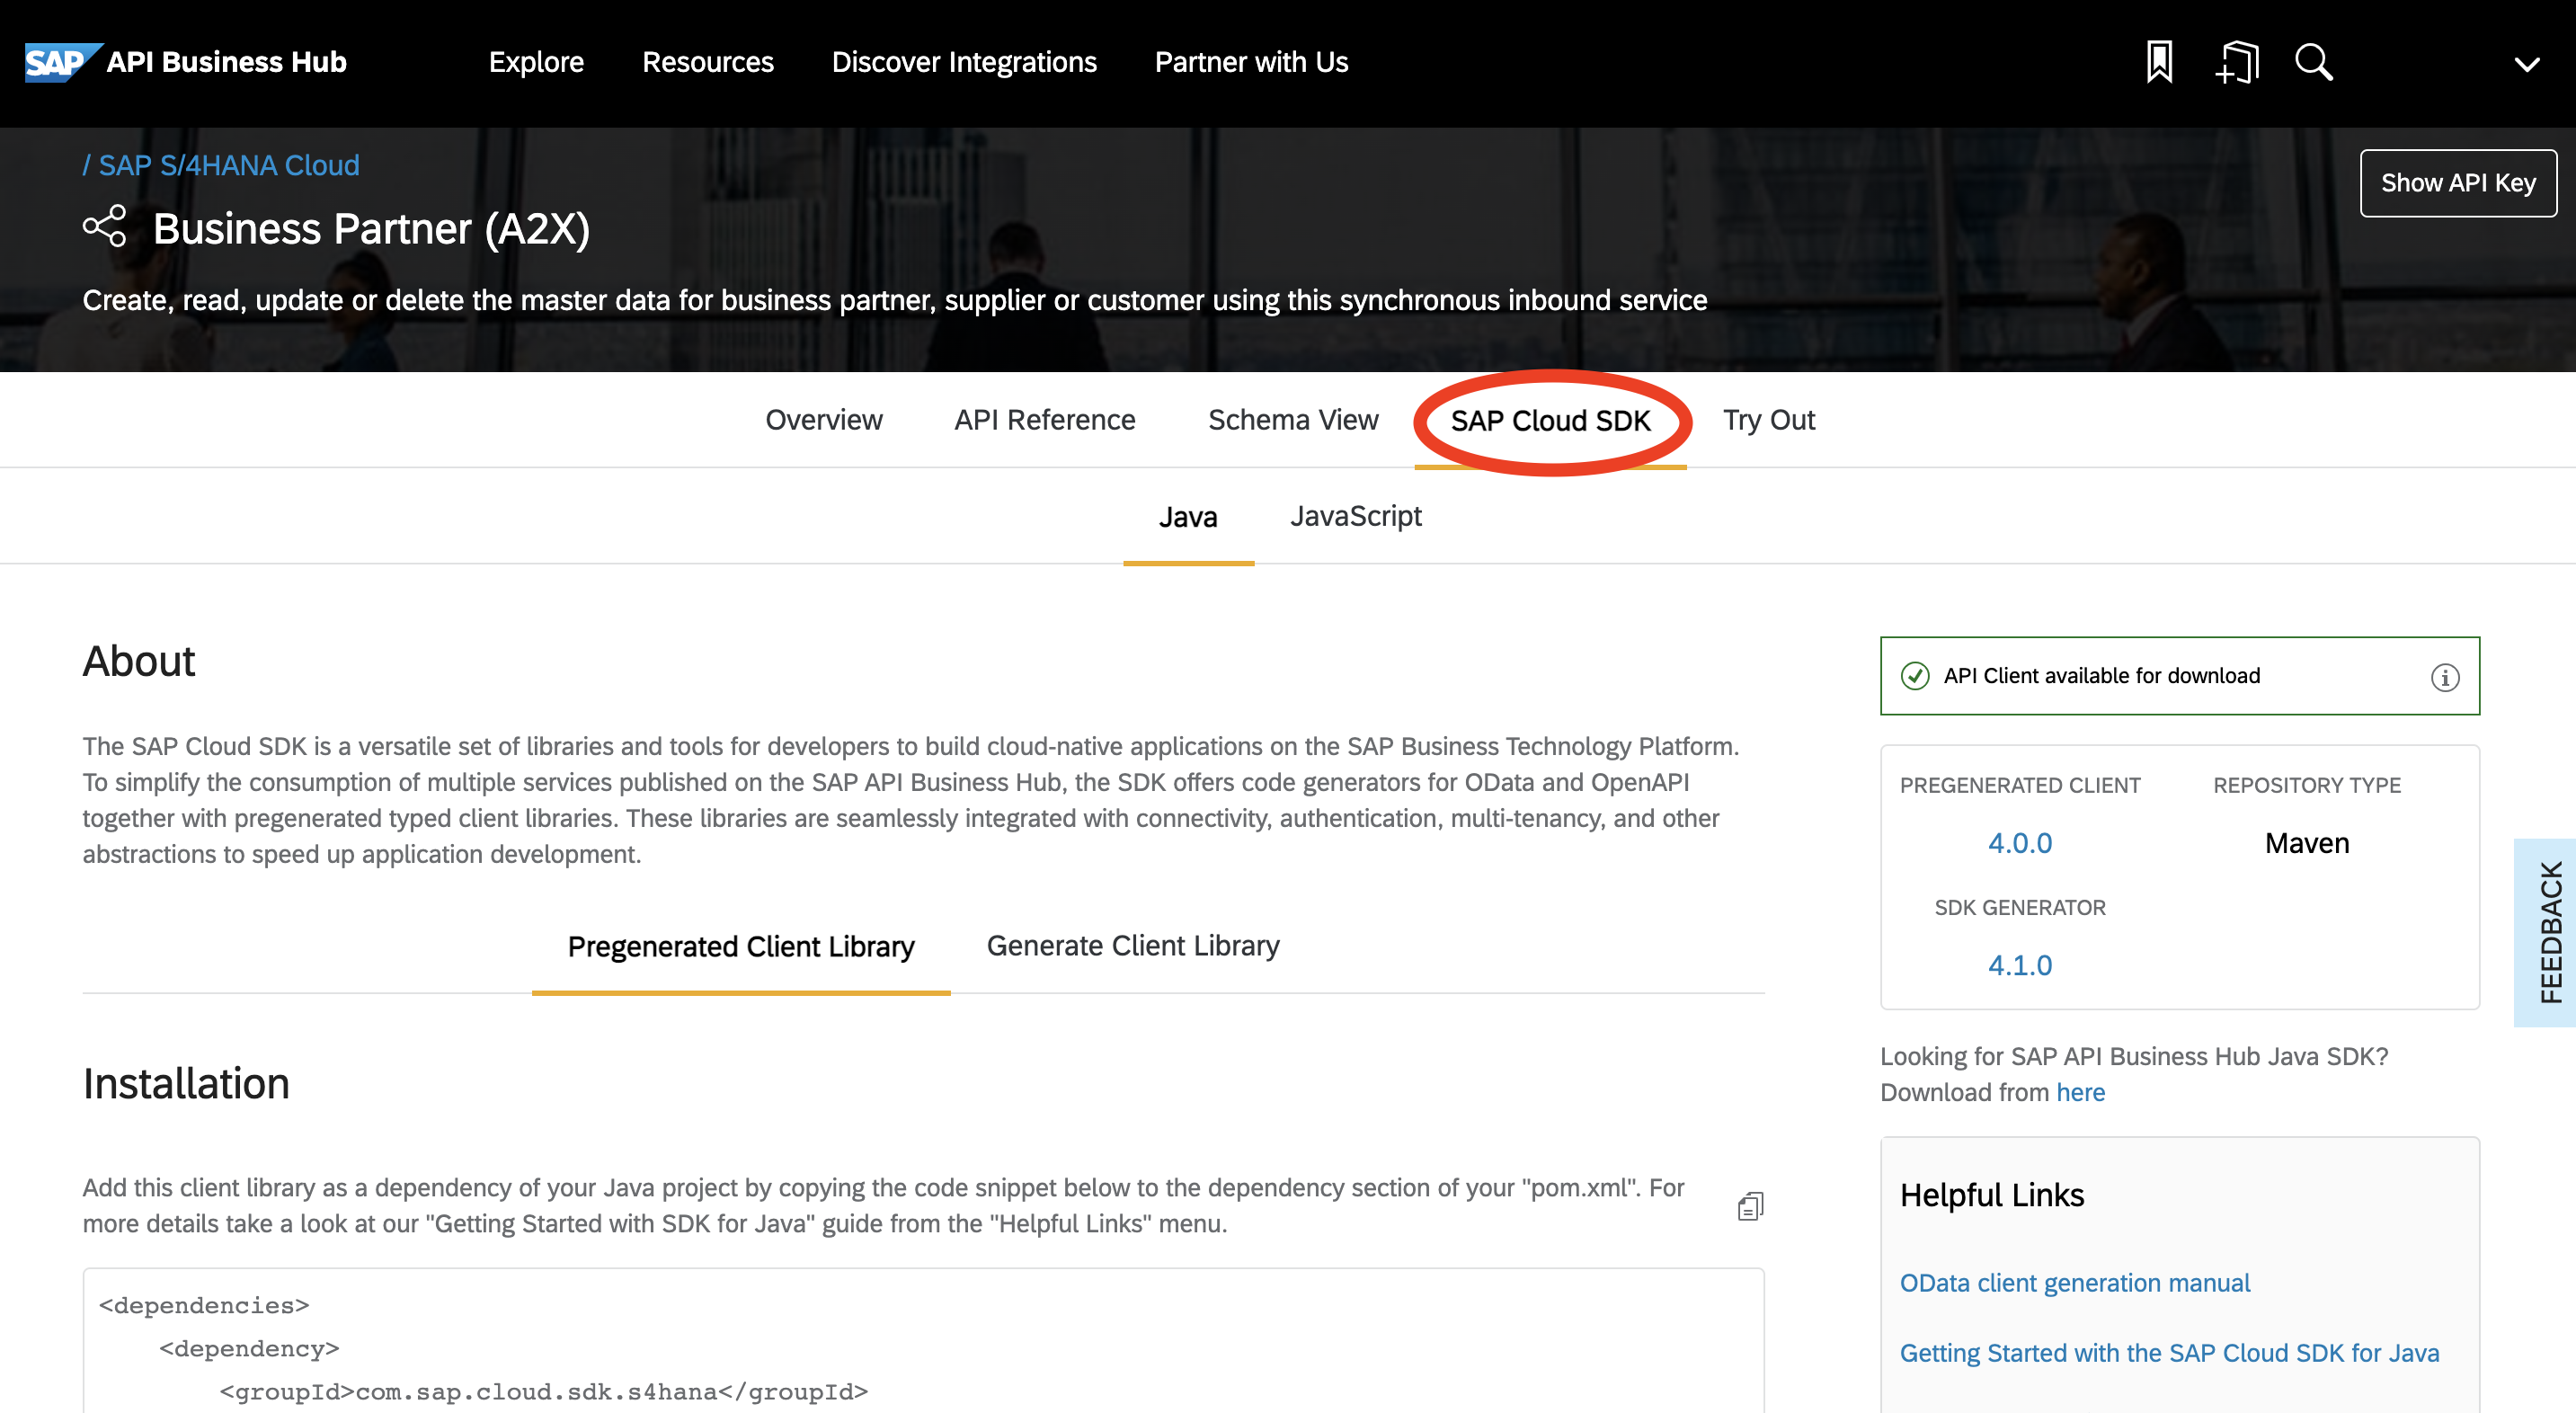Click the green checkmark availability icon
This screenshot has height=1413, width=2576.
point(1914,676)
